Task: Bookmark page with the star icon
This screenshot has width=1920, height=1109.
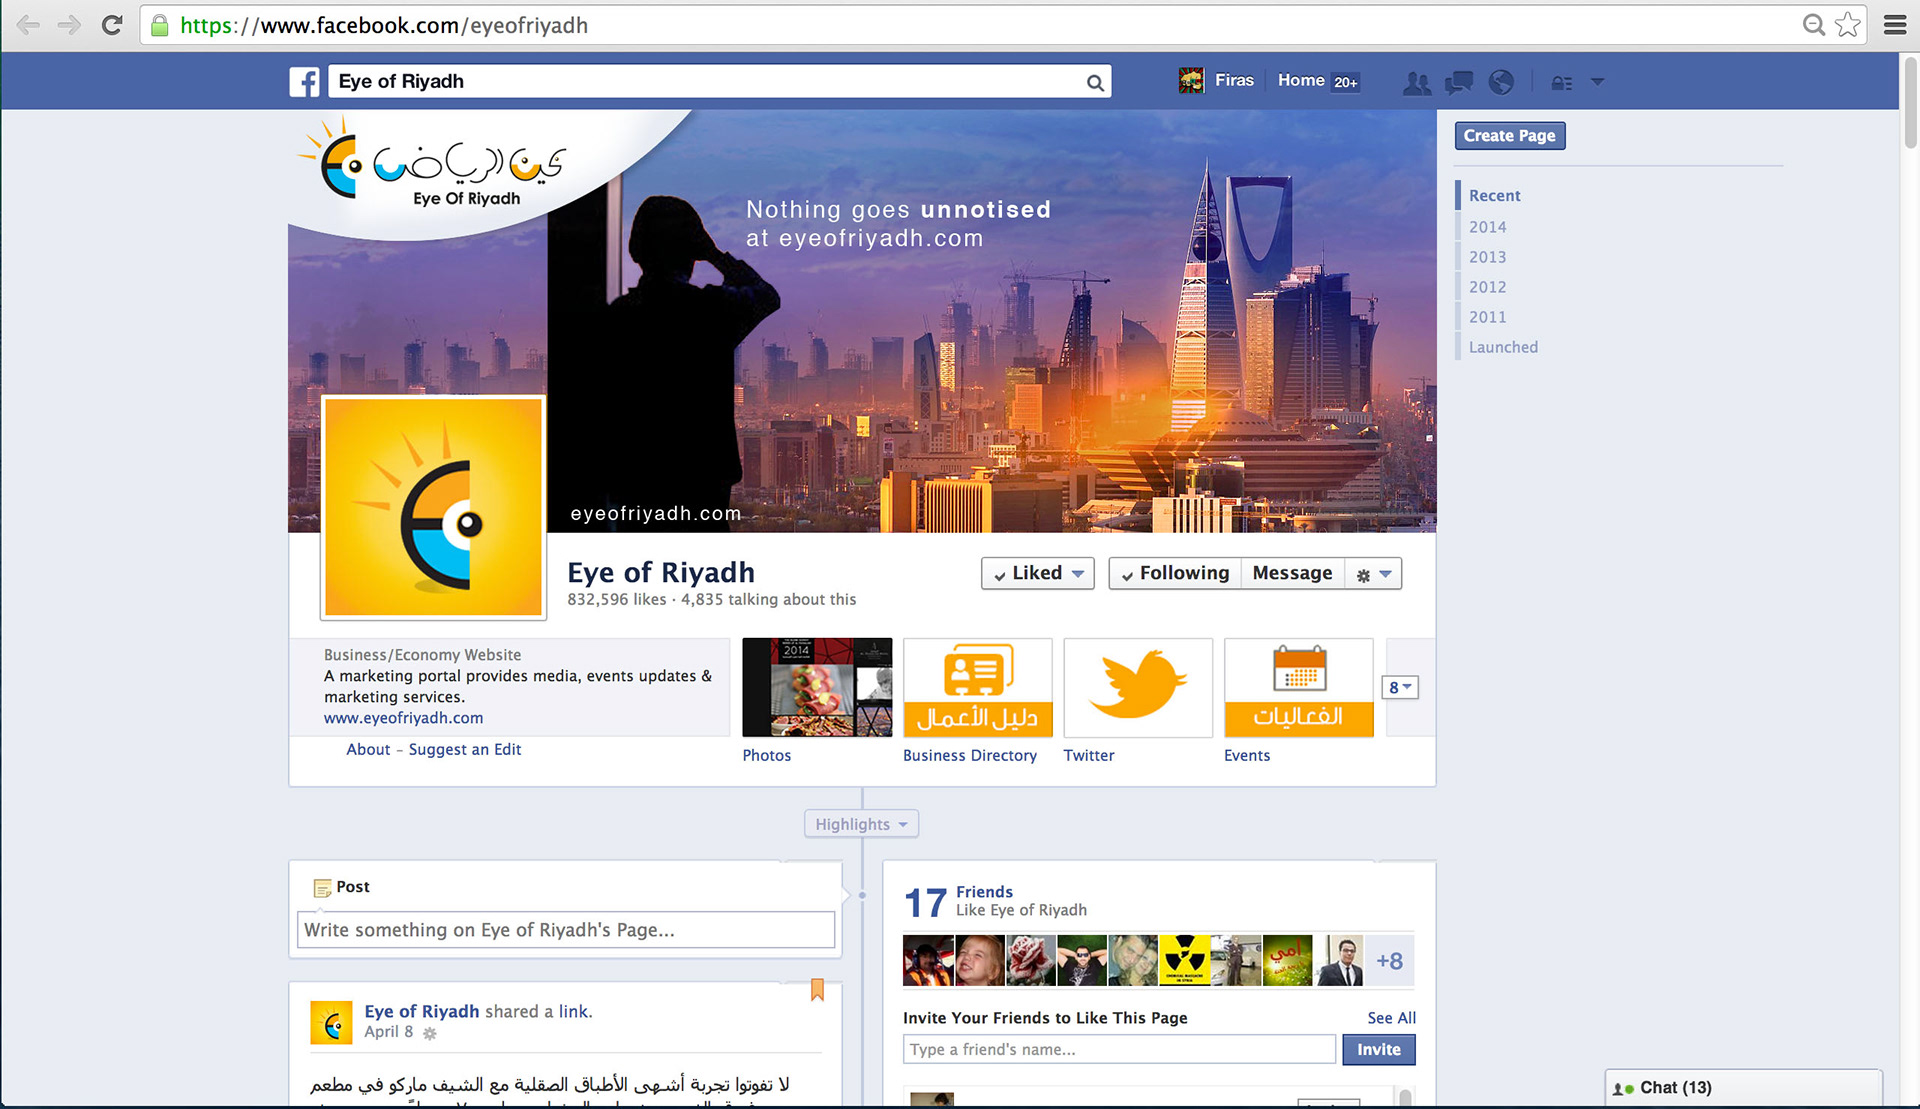Action: 1848,25
